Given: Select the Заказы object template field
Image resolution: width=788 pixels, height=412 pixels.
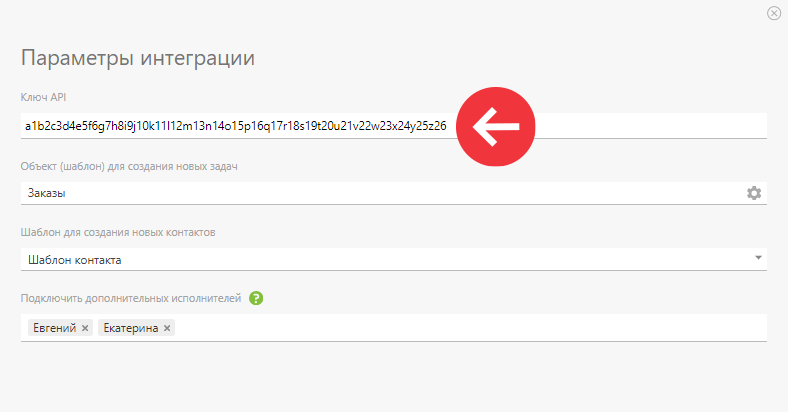Looking at the screenshot, I should [393, 193].
